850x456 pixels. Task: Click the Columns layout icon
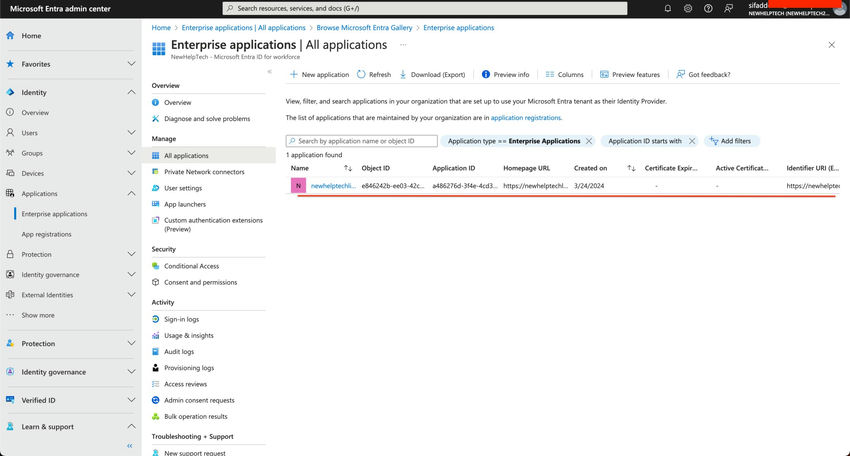[x=550, y=74]
